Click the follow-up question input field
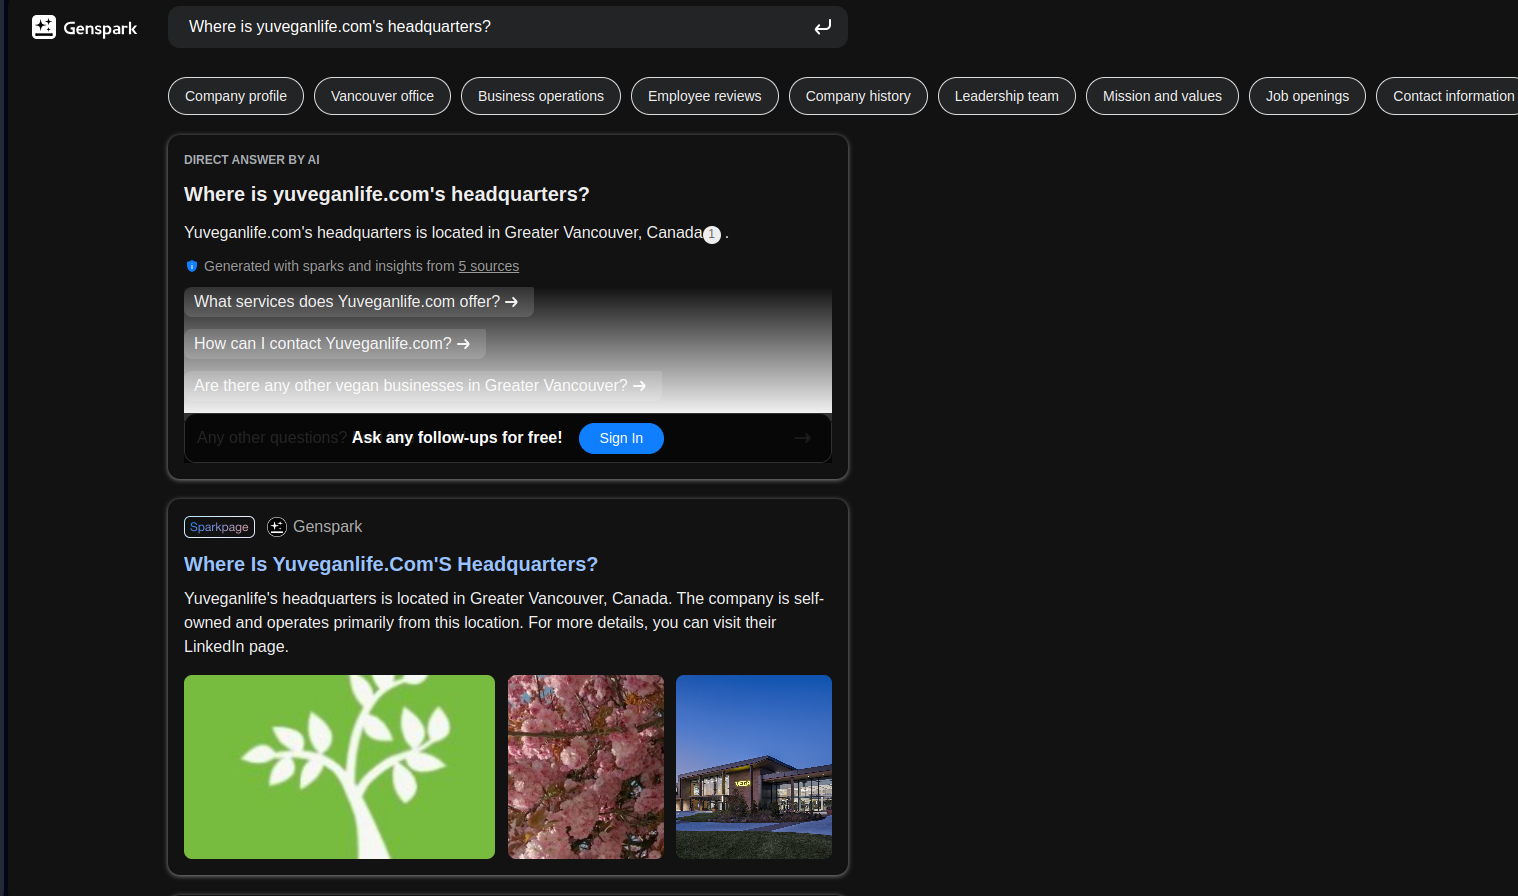 click(508, 438)
